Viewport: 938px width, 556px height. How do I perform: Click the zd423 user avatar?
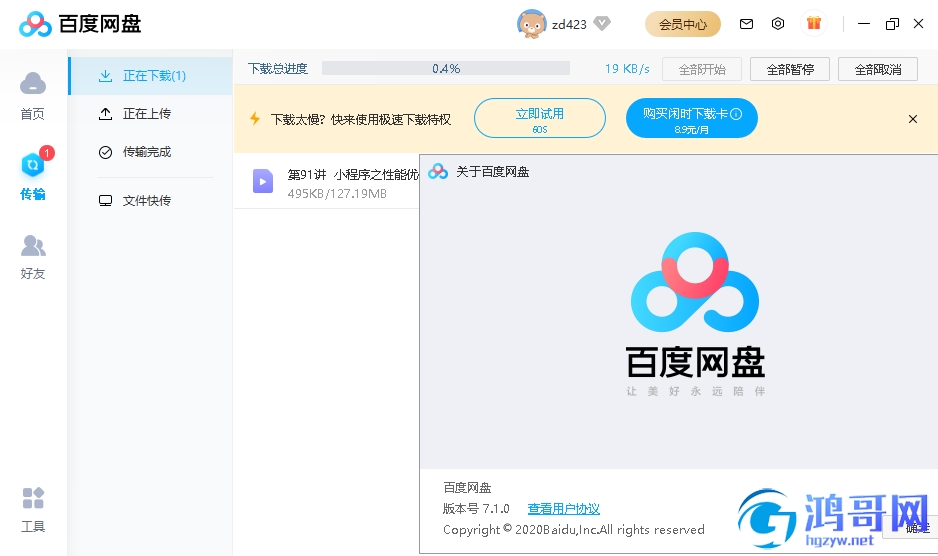click(x=531, y=24)
